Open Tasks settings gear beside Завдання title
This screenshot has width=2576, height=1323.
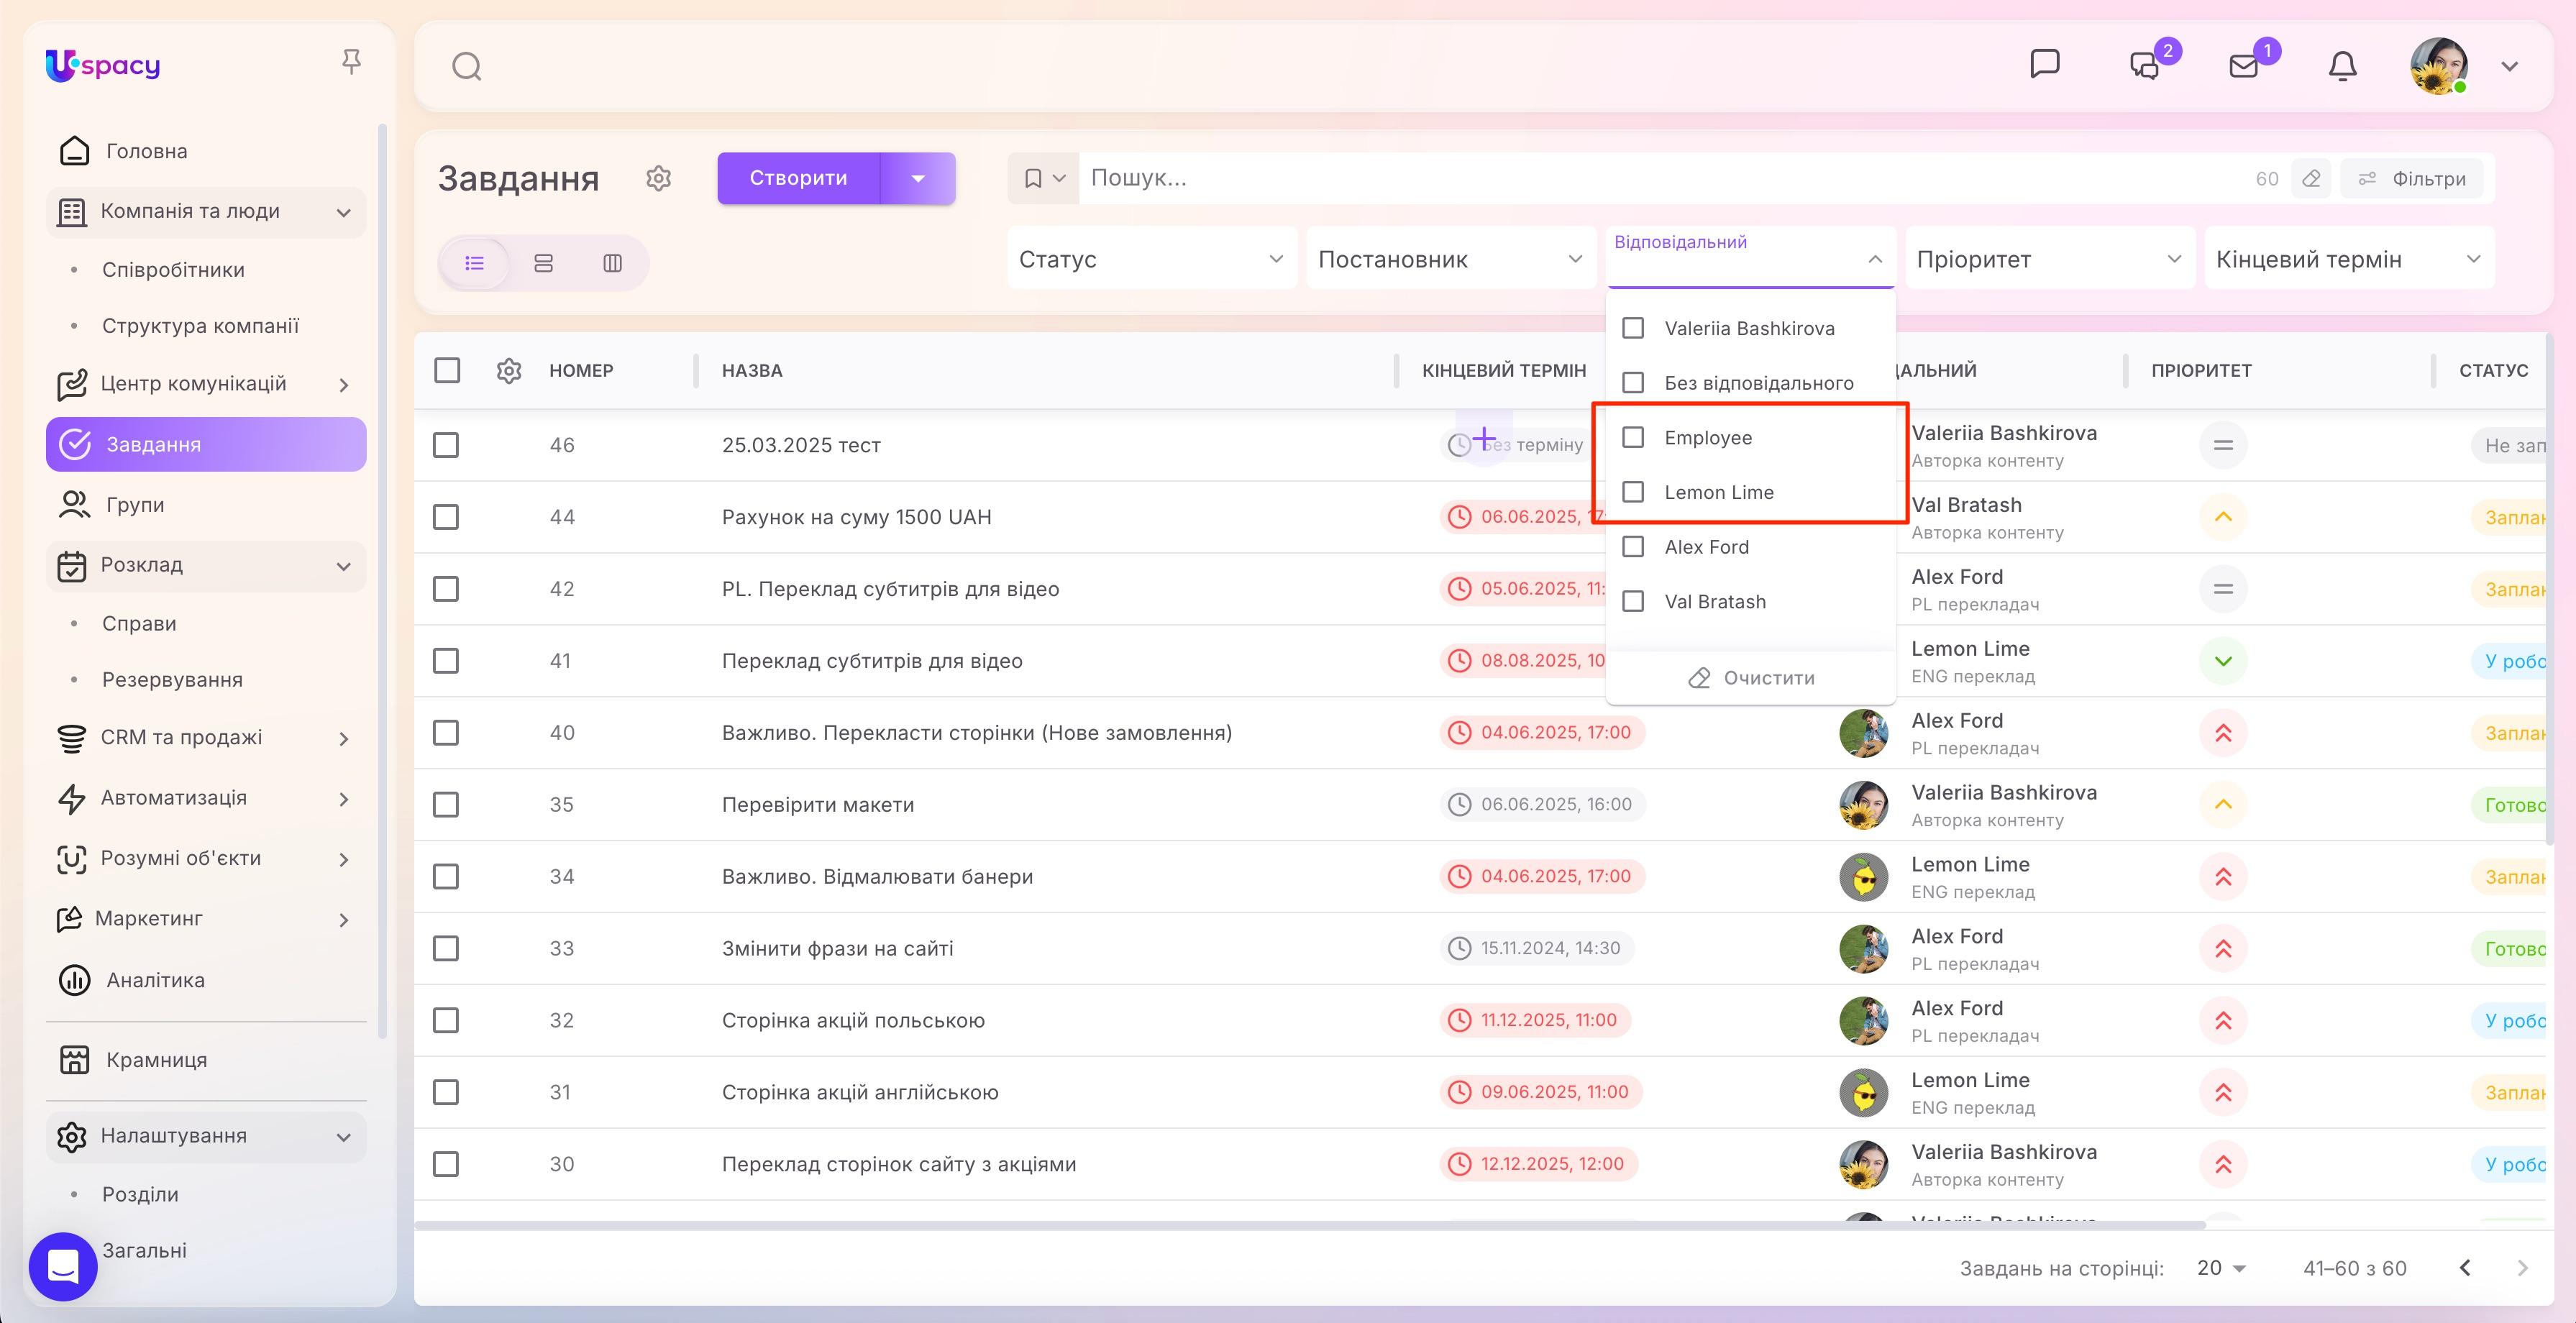click(x=658, y=178)
